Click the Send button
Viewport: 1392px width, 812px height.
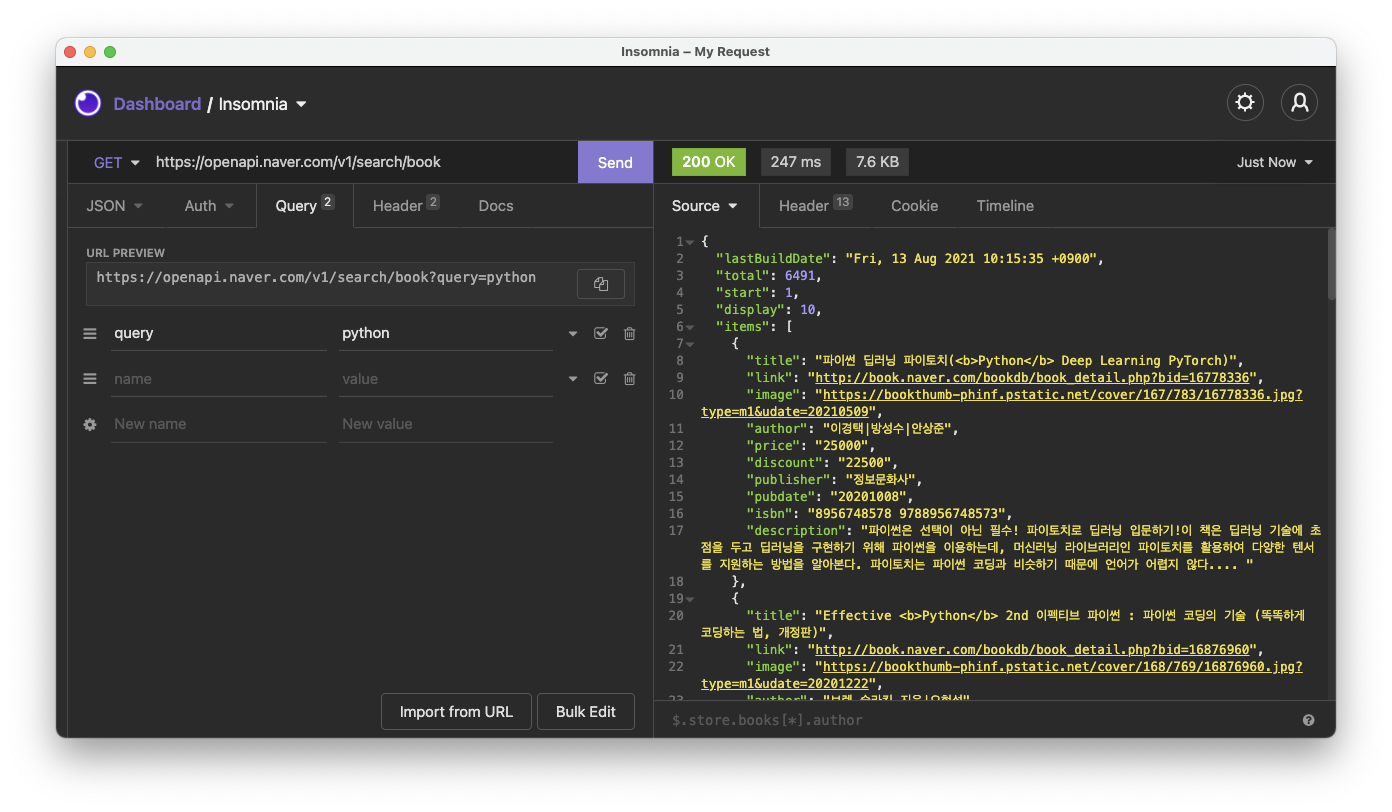(615, 162)
